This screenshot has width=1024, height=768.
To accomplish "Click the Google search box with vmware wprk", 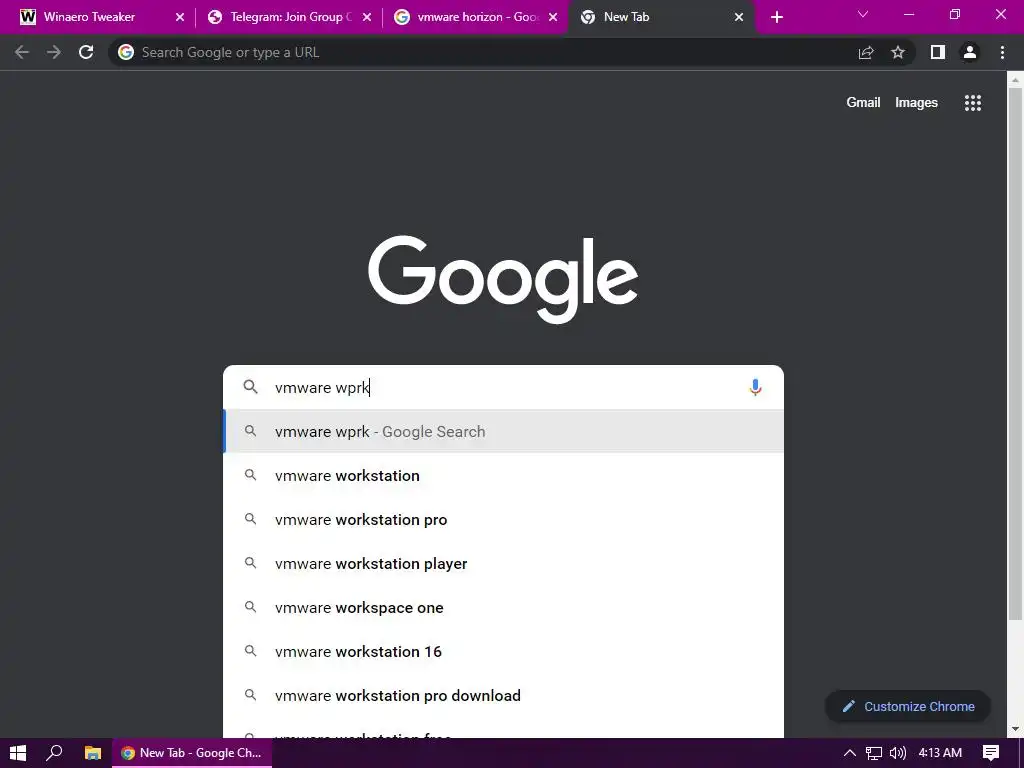I will [504, 387].
